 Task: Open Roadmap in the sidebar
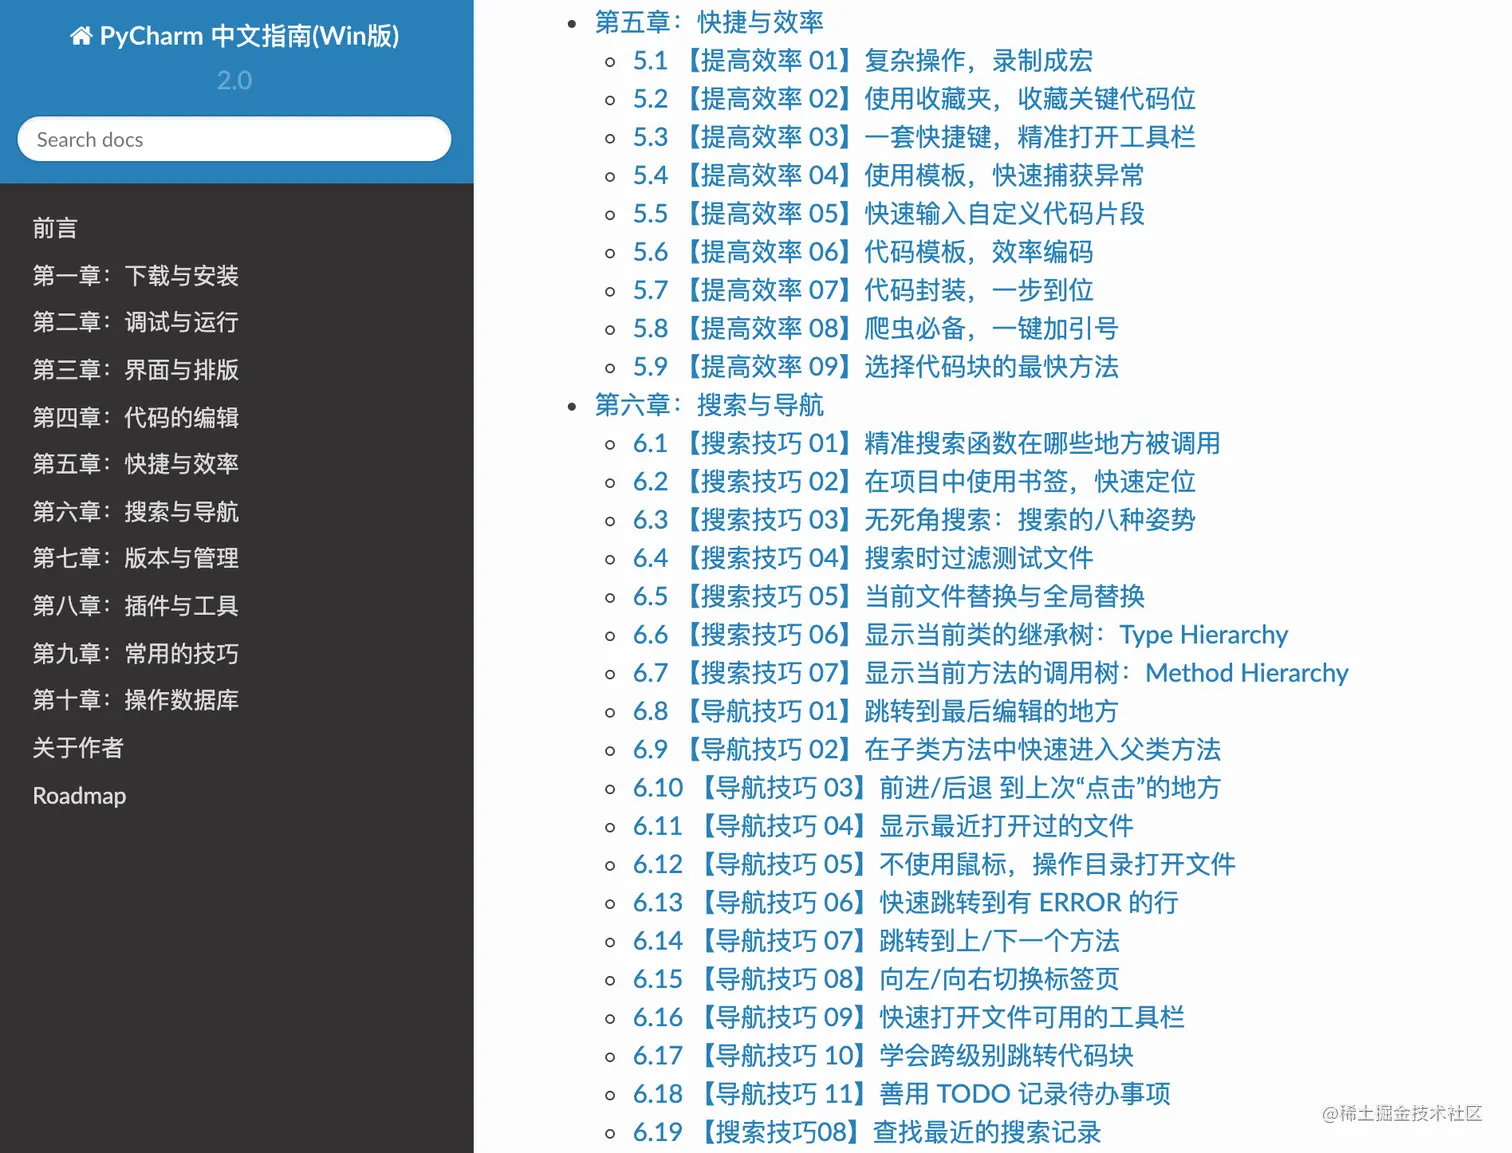coord(80,796)
